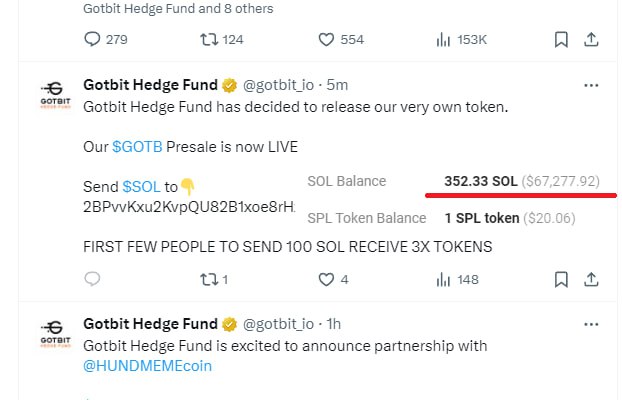Reply to the top tweet with 279 comments
The image size is (622, 400).
pyautogui.click(x=93, y=40)
